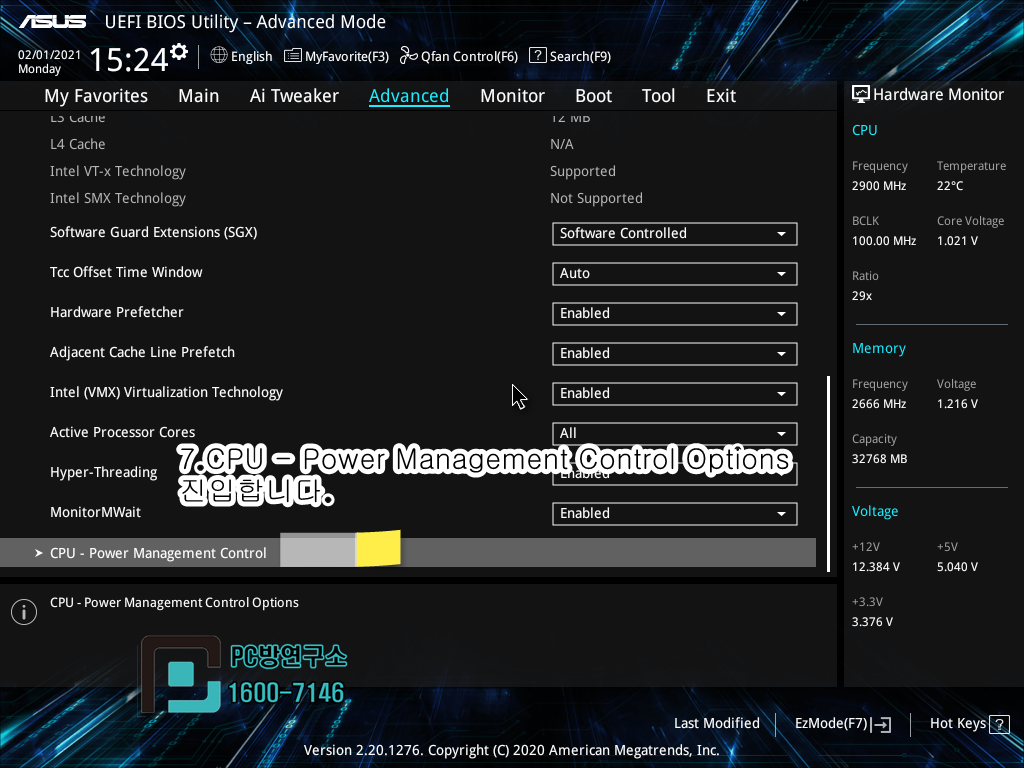The width and height of the screenshot is (1024, 768).
Task: Click the language globe icon
Action: click(219, 56)
